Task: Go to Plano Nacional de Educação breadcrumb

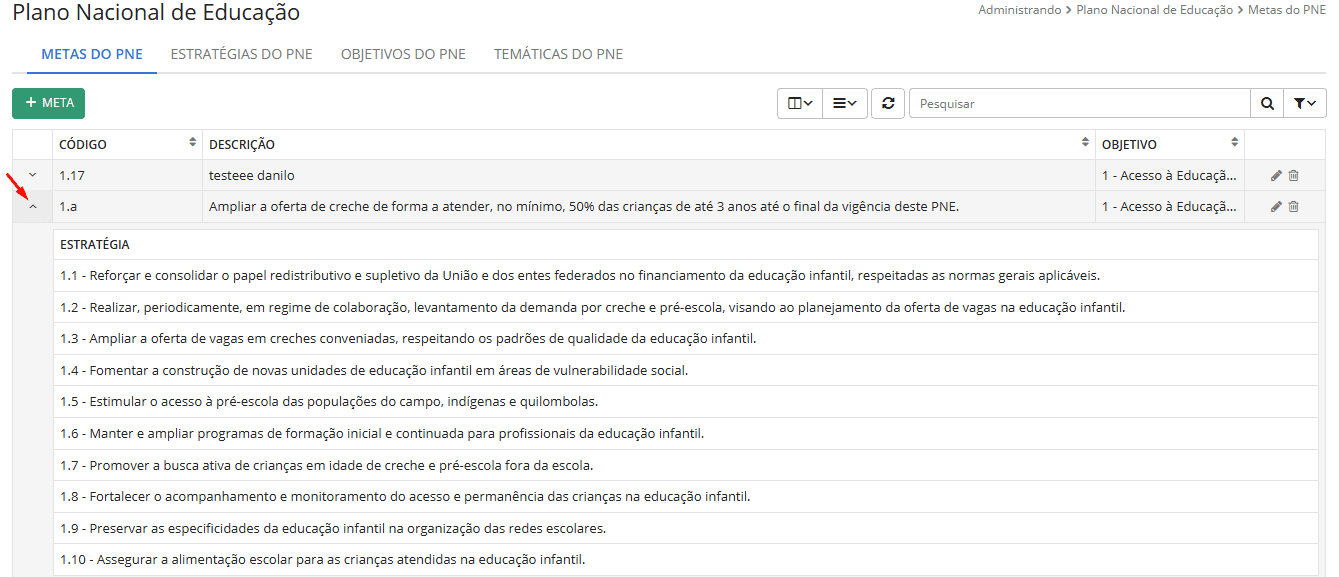Action: [1155, 9]
